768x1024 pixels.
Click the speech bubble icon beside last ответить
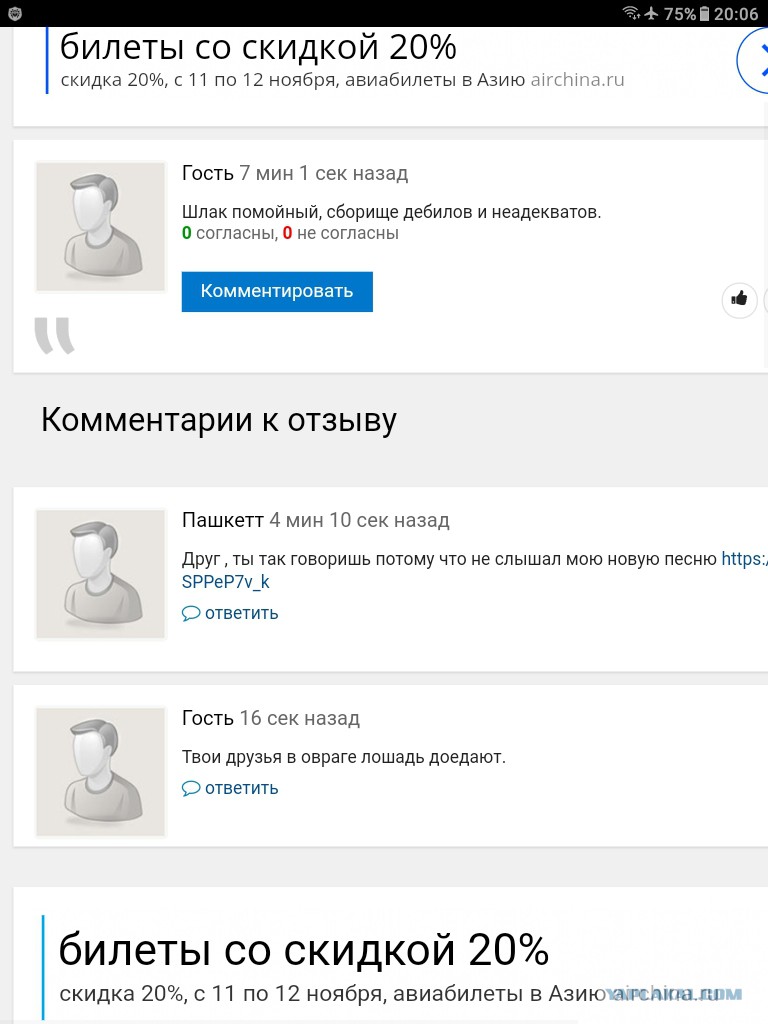click(x=191, y=788)
